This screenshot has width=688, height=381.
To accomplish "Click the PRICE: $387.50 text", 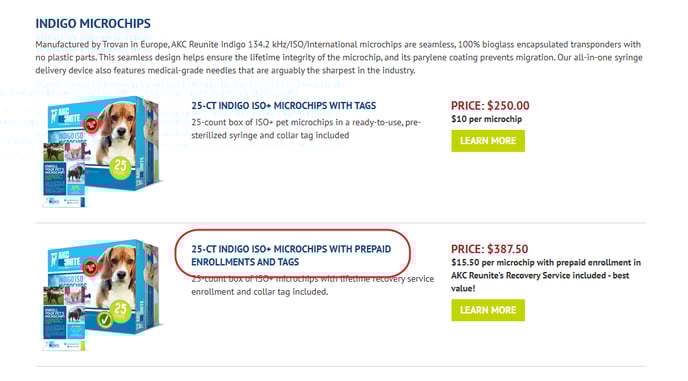I will pyautogui.click(x=489, y=249).
